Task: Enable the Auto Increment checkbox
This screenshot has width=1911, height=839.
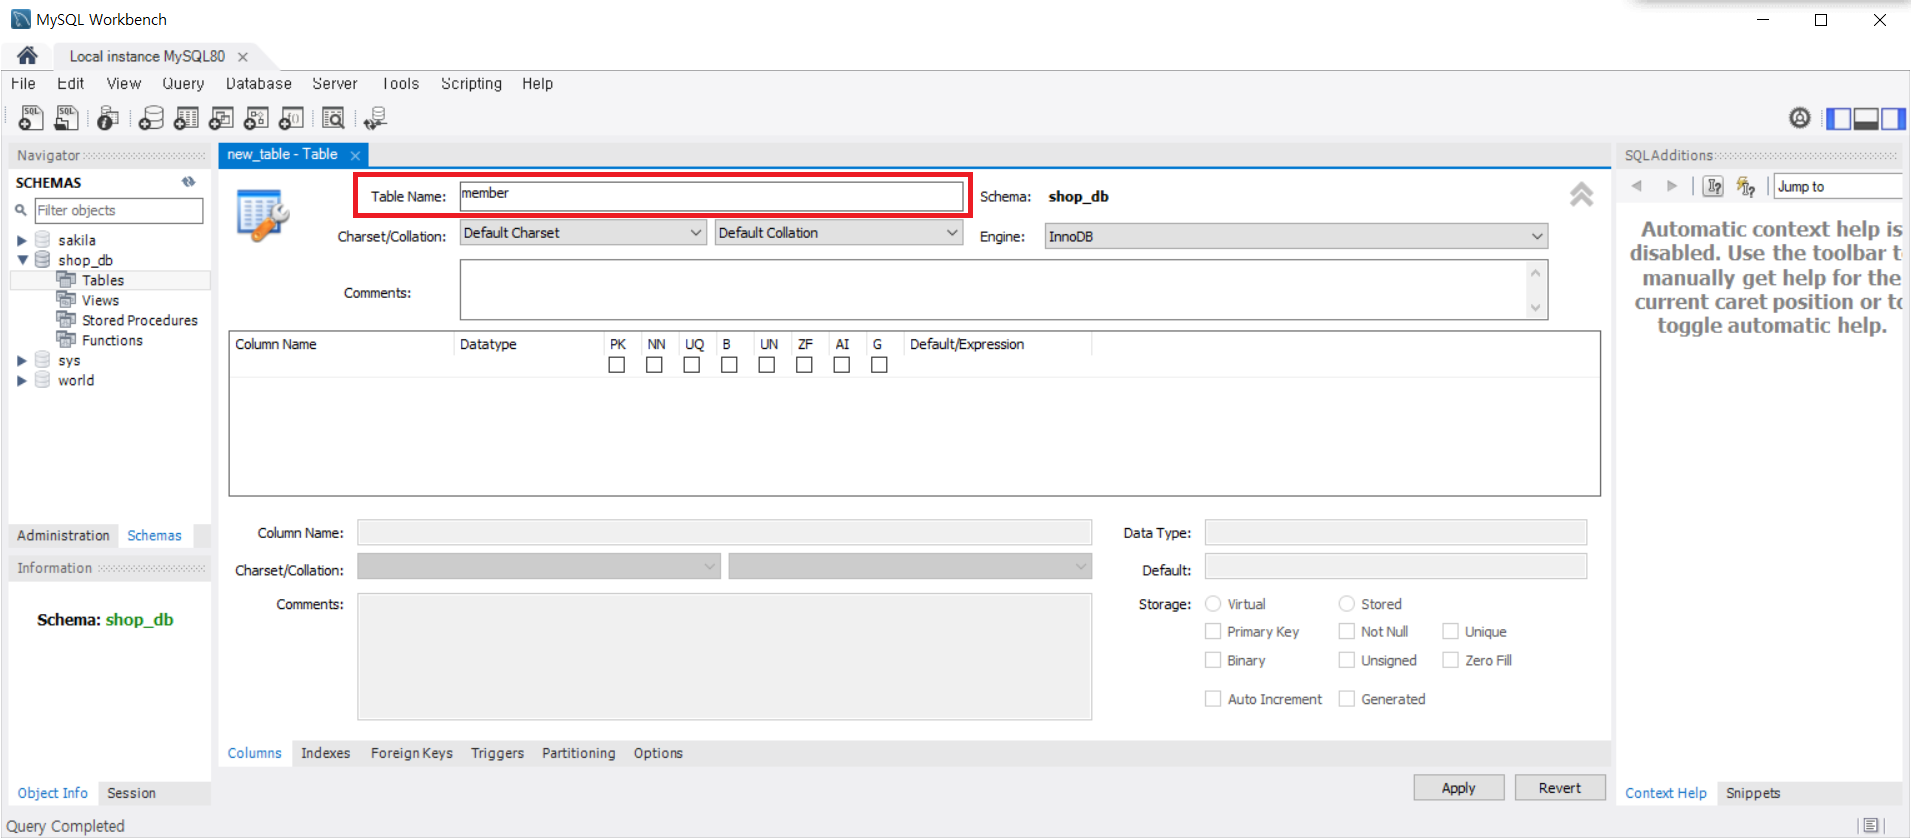Action: point(1213,698)
